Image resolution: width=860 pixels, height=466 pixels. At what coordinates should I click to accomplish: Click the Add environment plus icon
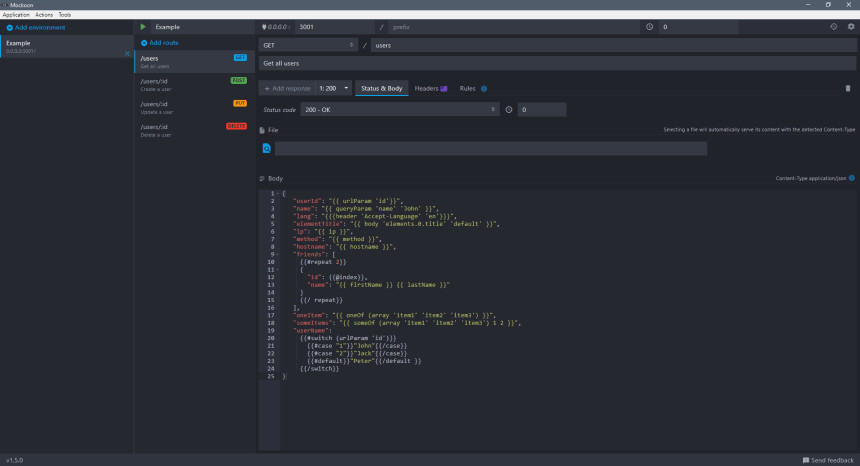click(9, 27)
